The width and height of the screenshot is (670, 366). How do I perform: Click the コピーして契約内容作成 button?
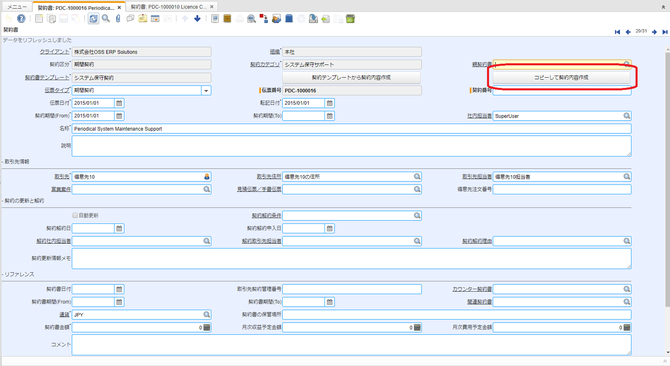(x=561, y=77)
